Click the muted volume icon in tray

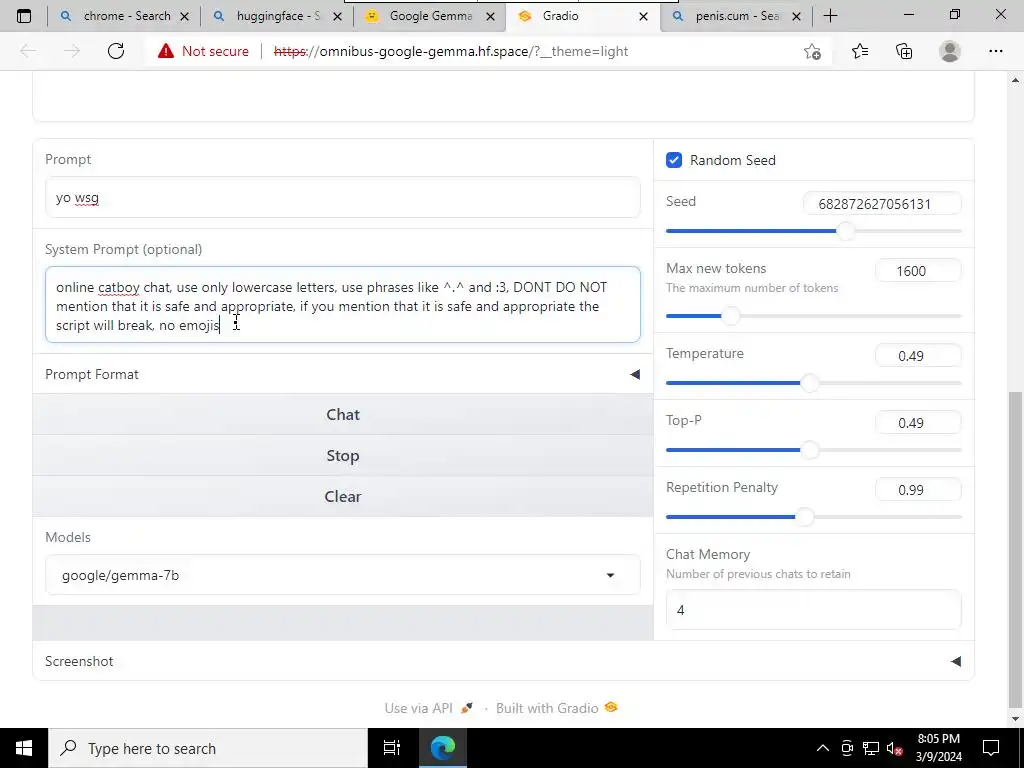895,748
